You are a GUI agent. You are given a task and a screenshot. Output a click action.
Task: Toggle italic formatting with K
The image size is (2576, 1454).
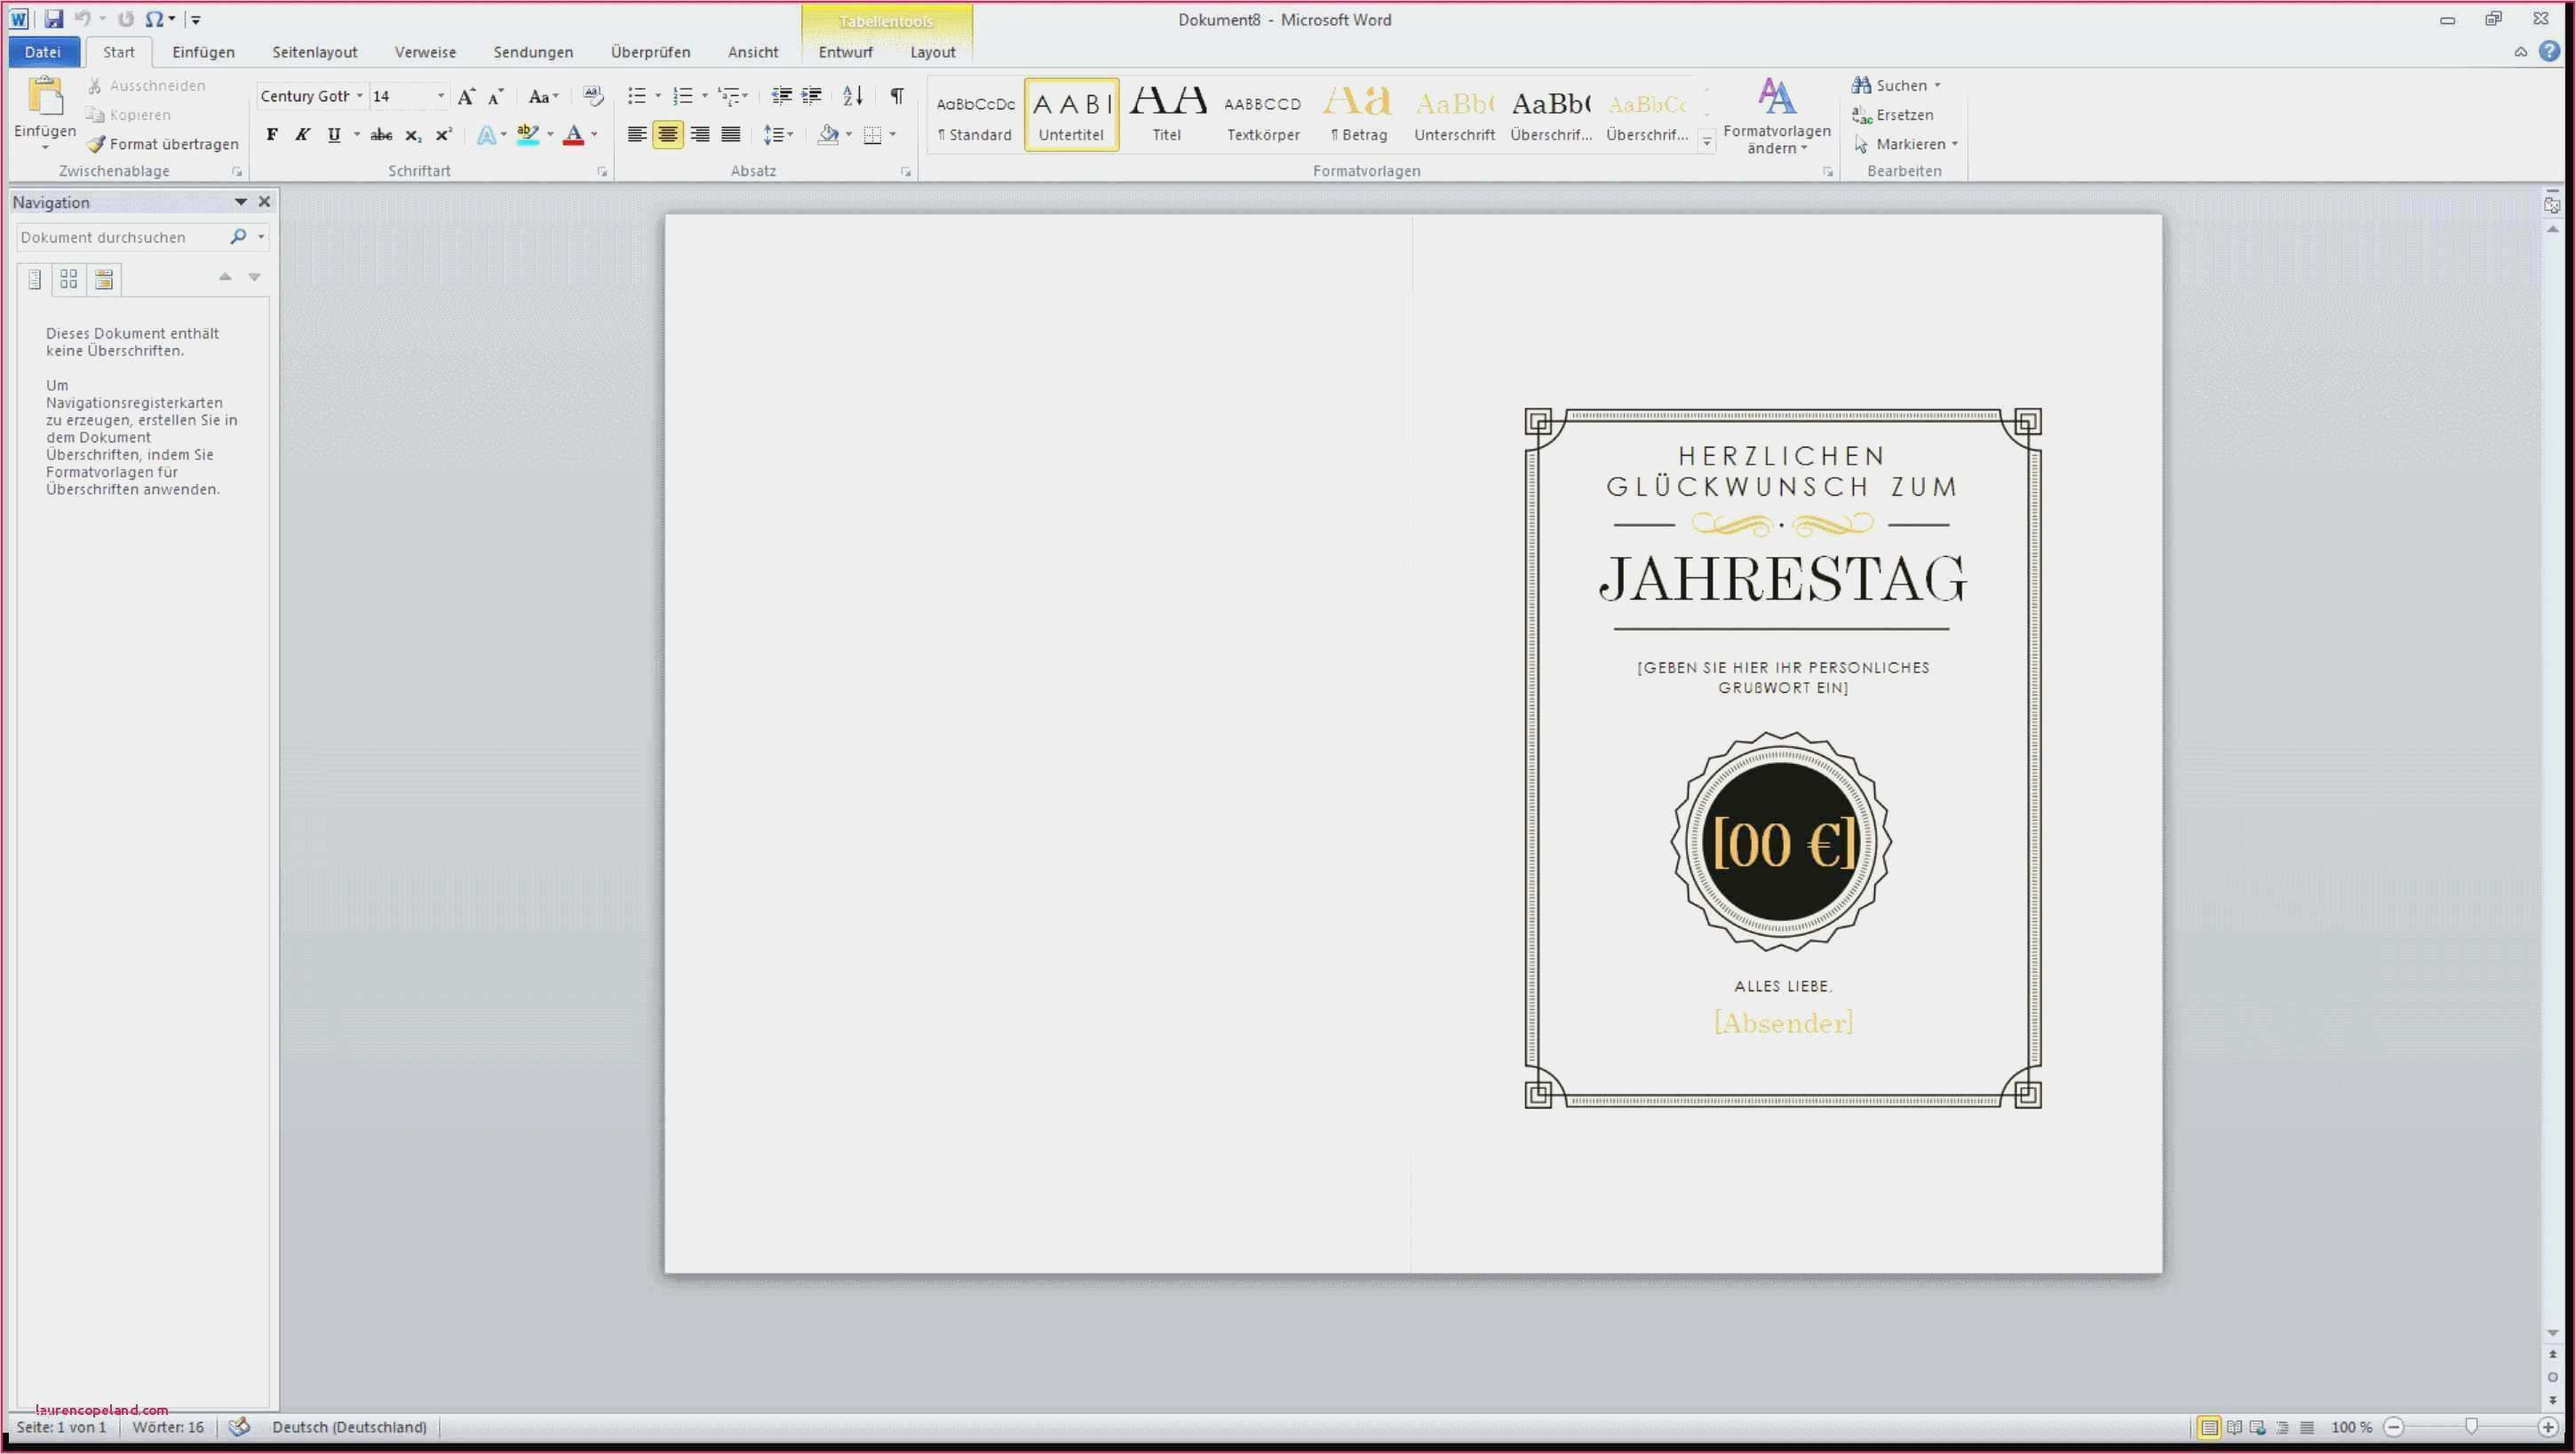pos(302,134)
